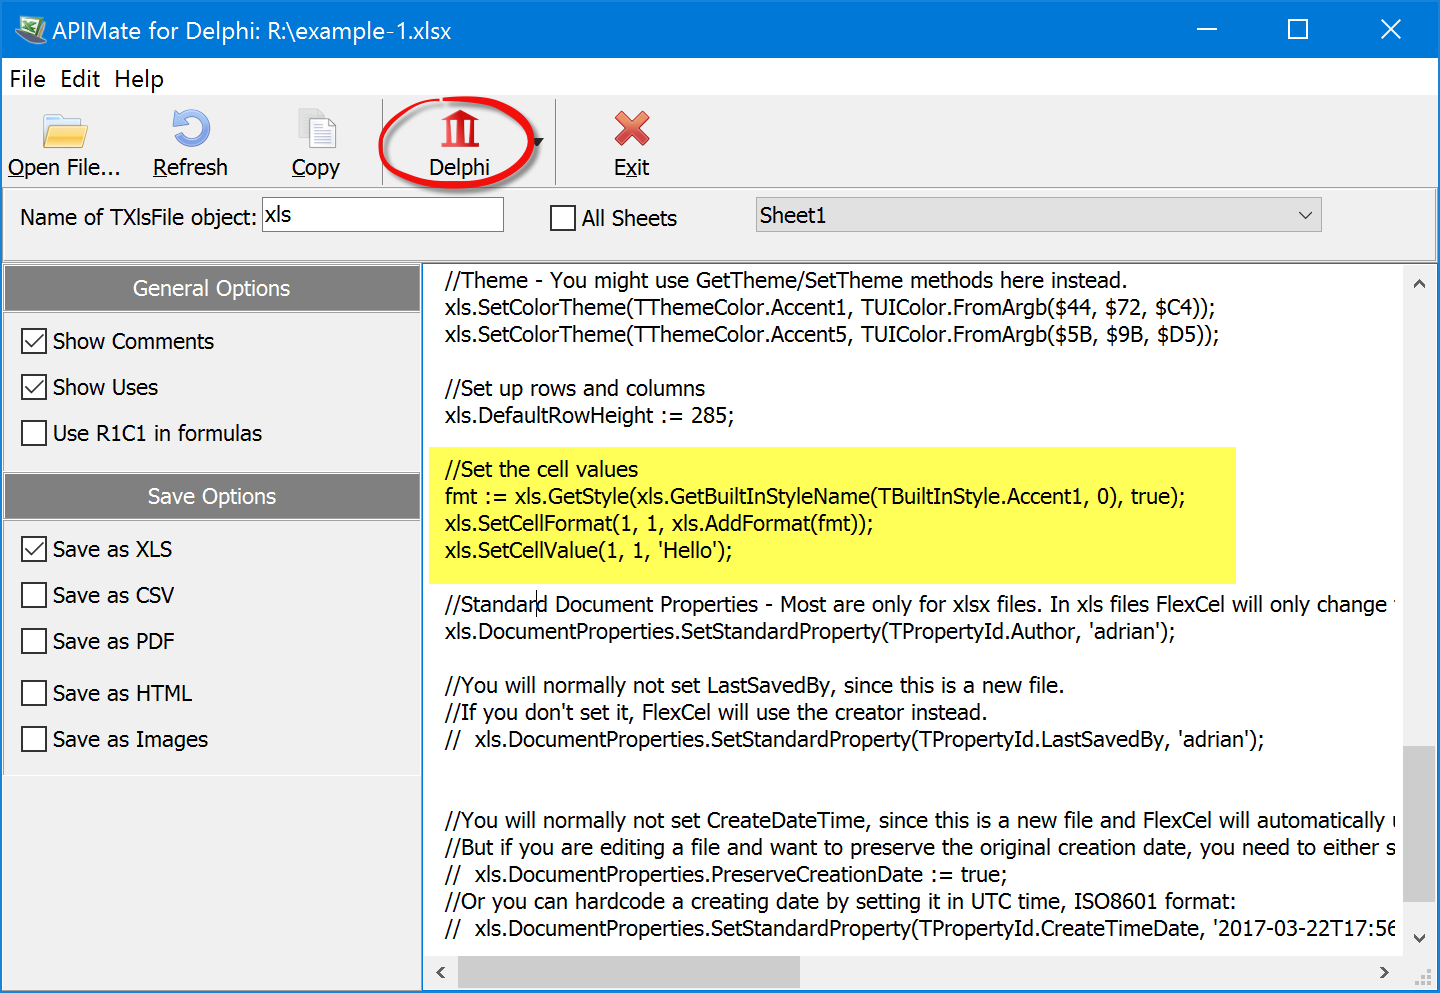Click the Save Options header
The height and width of the screenshot is (993, 1440).
coord(212,496)
